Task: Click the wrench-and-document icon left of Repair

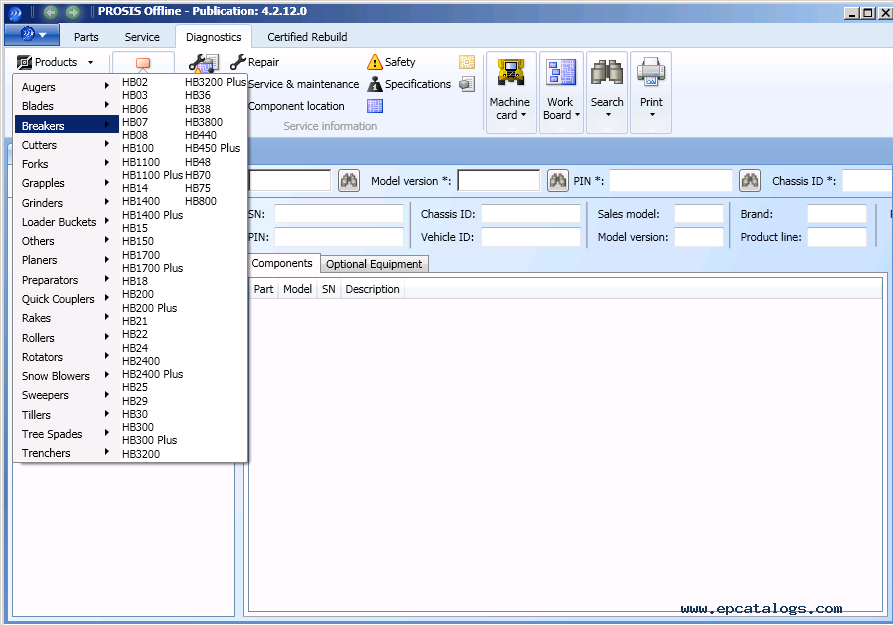Action: pyautogui.click(x=204, y=63)
